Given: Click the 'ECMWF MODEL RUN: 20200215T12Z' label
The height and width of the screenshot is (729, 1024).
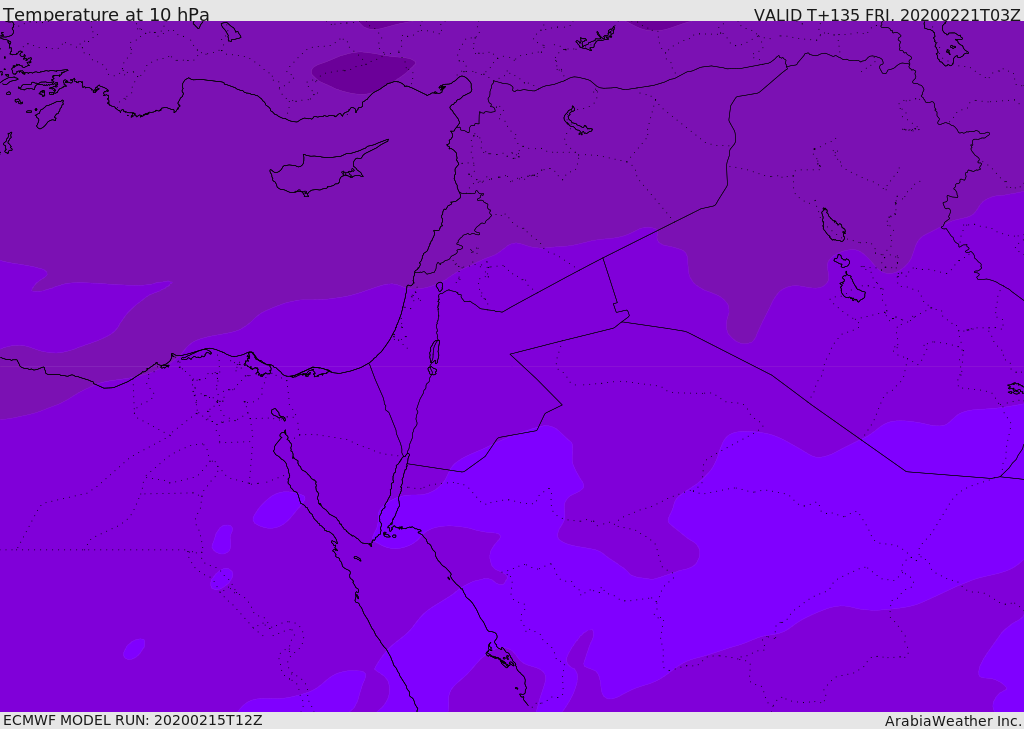Looking at the screenshot, I should [x=133, y=720].
